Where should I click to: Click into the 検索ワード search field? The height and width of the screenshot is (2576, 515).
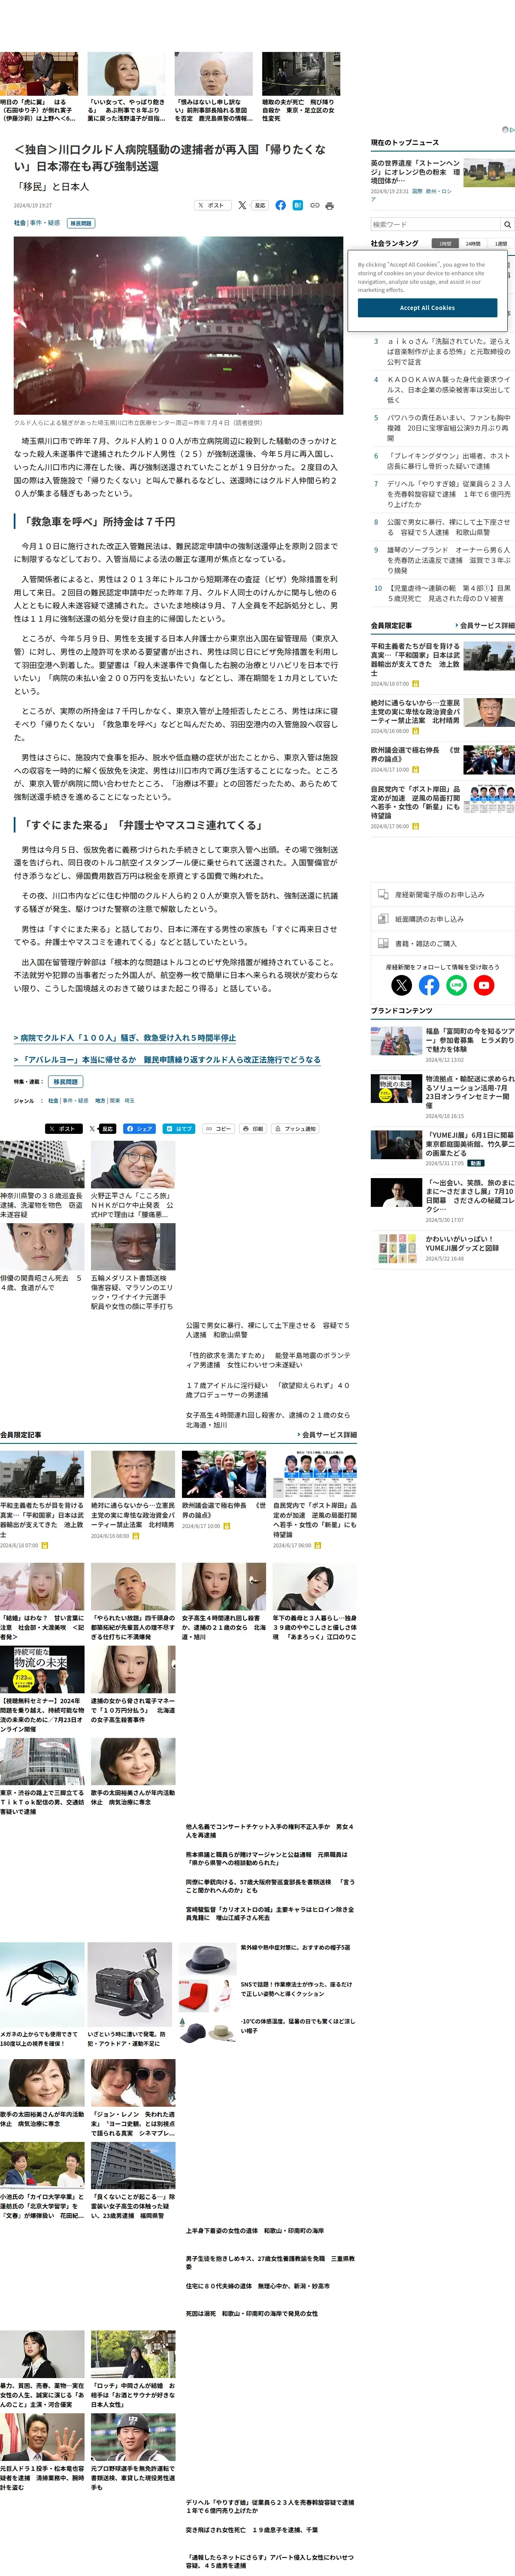pos(435,224)
